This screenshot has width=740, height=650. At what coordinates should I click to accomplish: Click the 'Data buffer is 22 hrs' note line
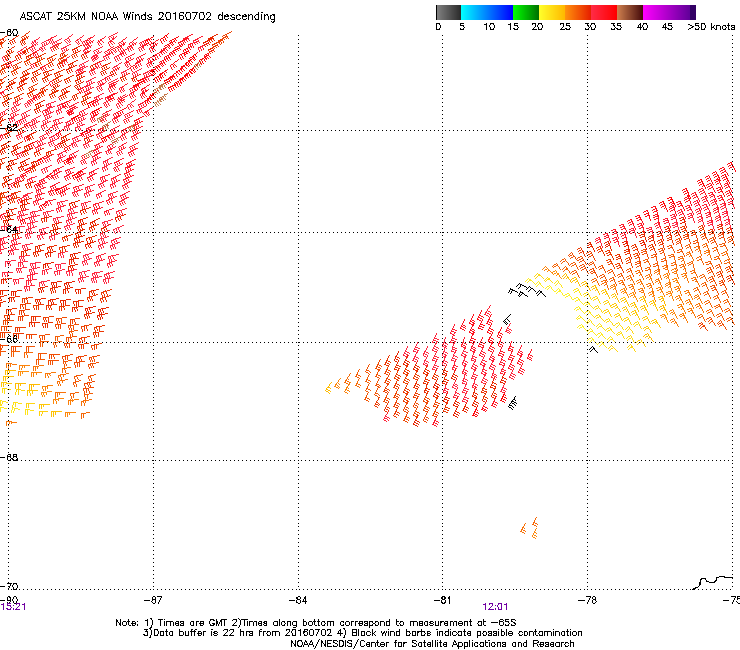(362, 633)
